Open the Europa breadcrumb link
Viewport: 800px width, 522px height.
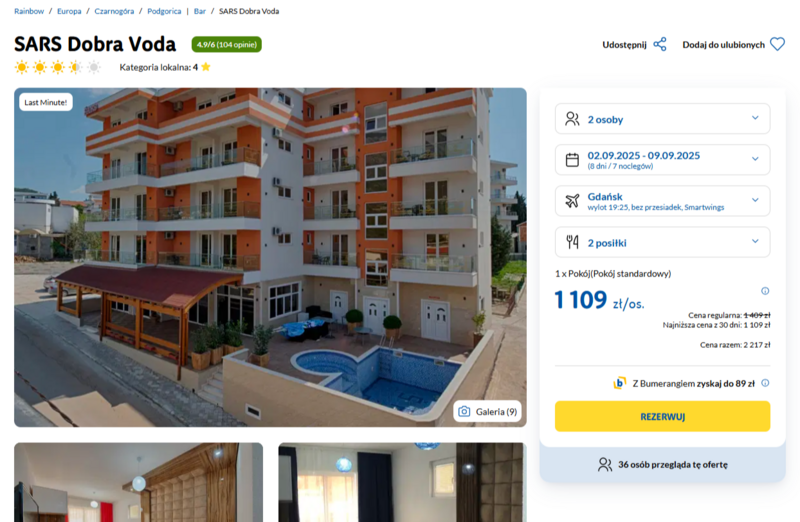(69, 11)
